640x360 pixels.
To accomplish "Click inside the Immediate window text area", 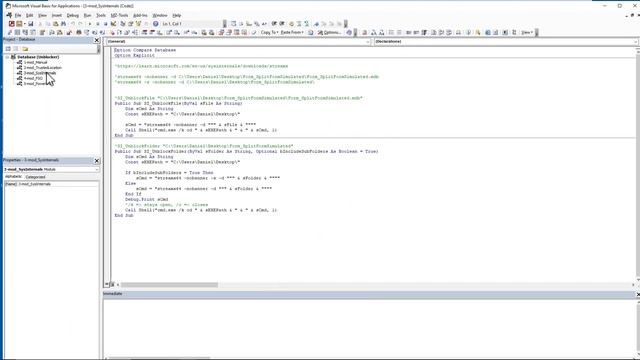I will [369, 329].
